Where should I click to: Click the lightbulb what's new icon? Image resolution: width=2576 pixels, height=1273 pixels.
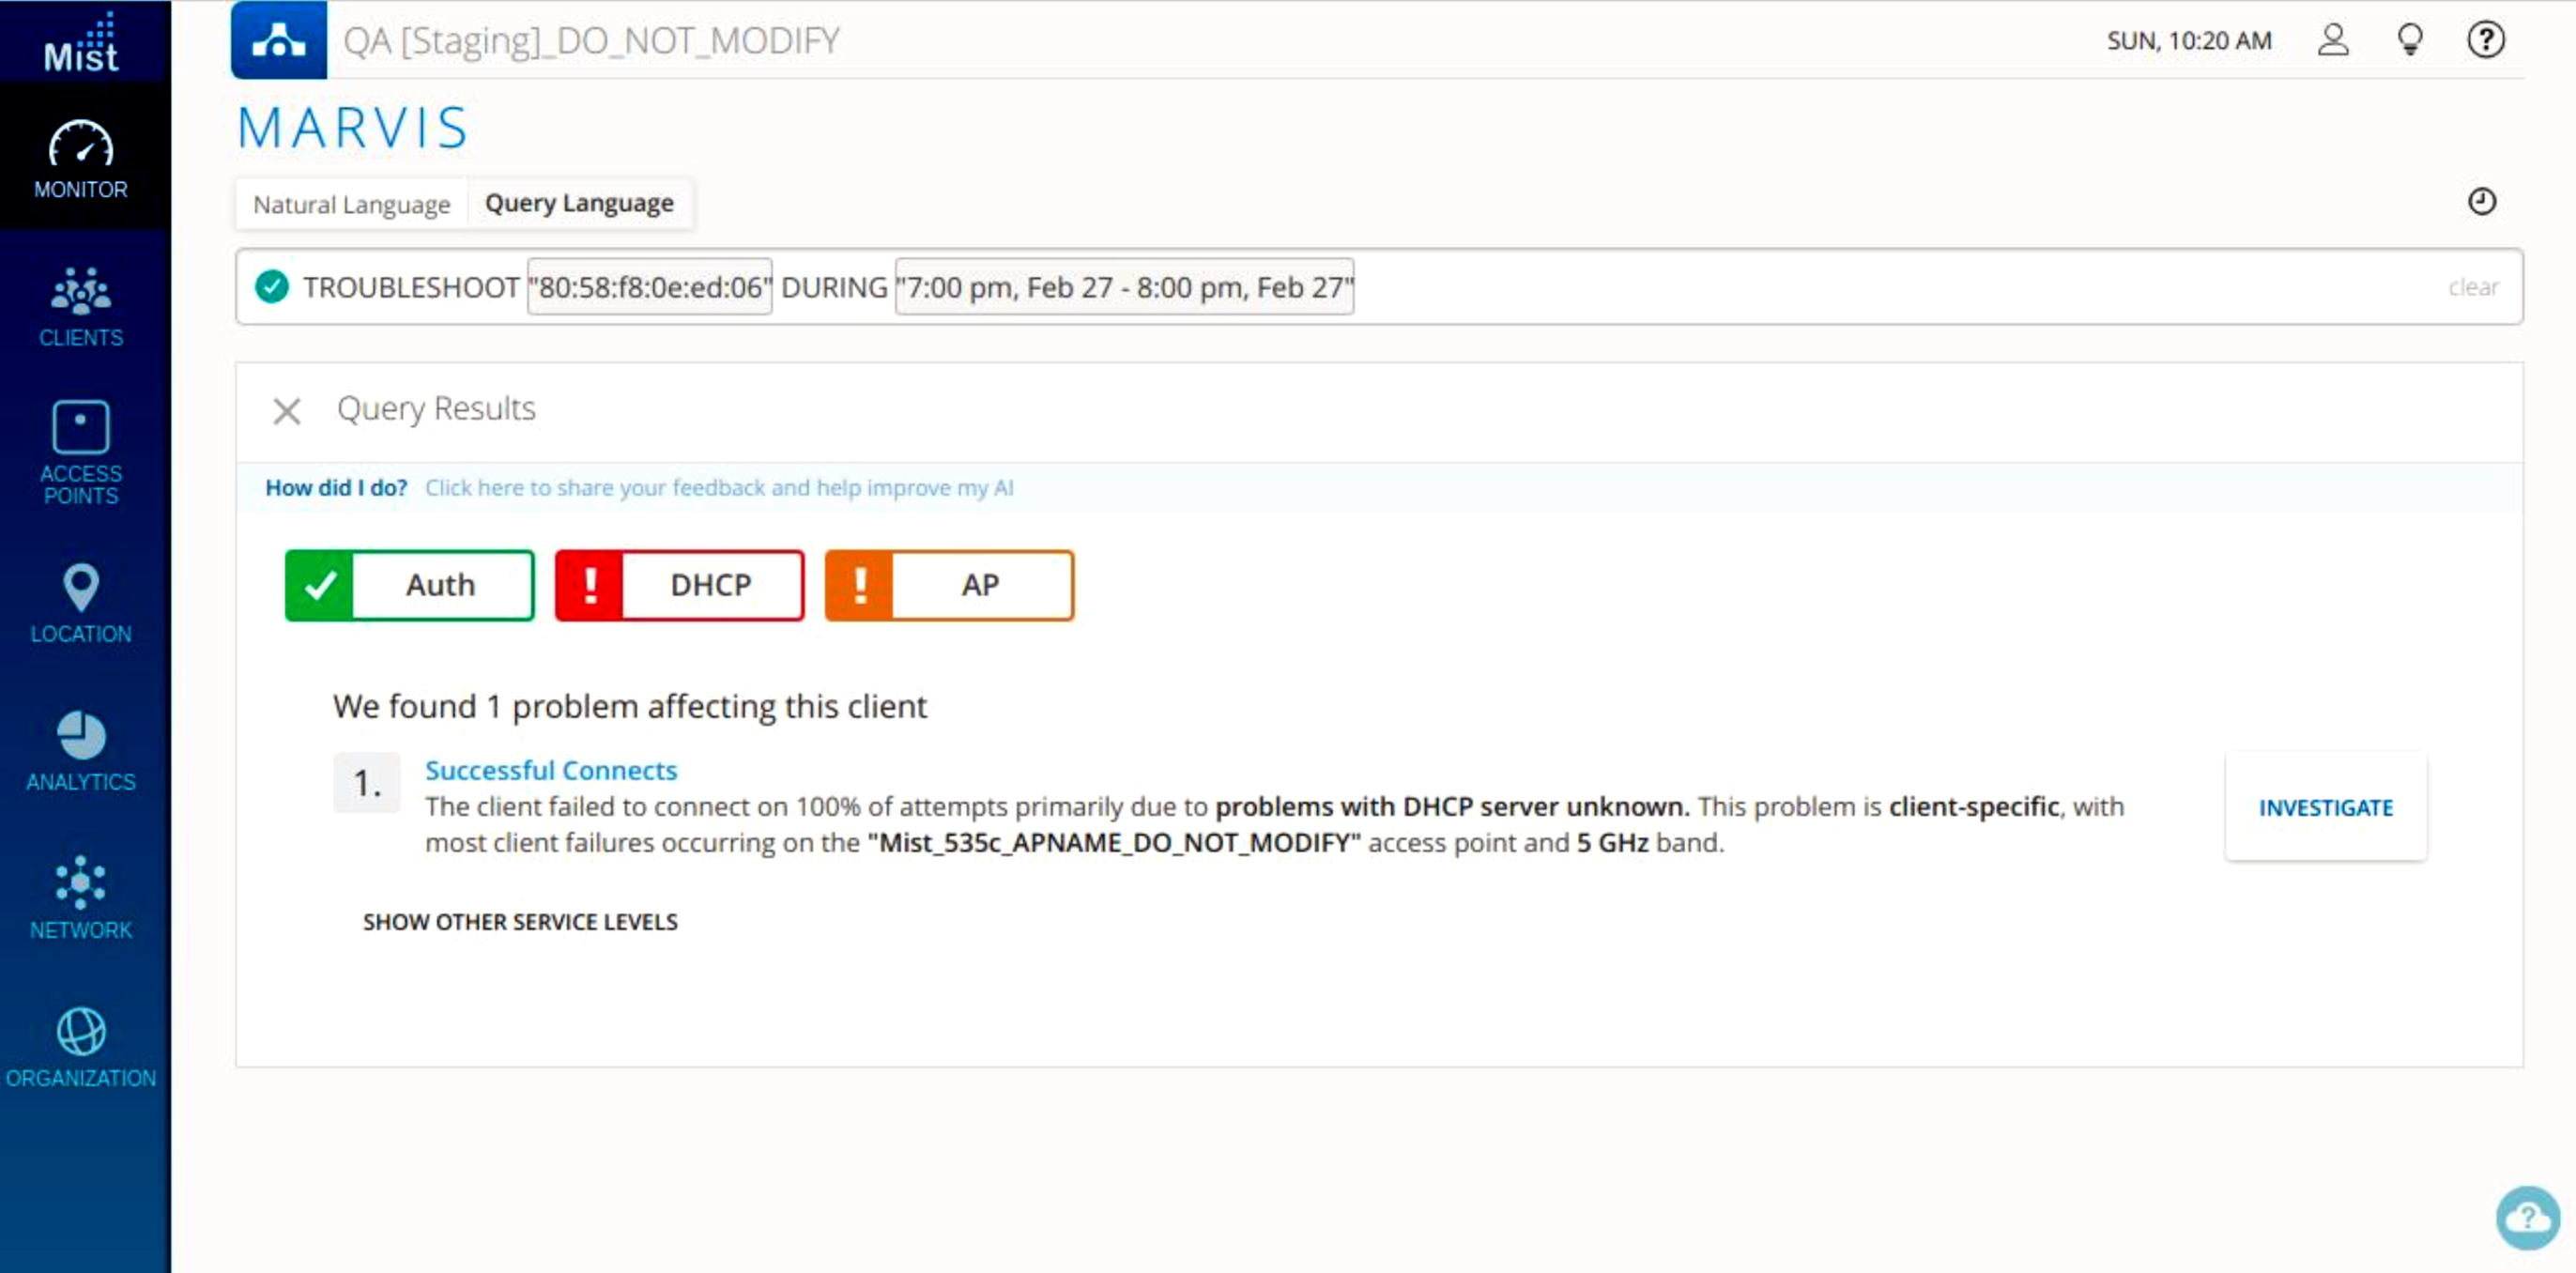click(x=2410, y=40)
